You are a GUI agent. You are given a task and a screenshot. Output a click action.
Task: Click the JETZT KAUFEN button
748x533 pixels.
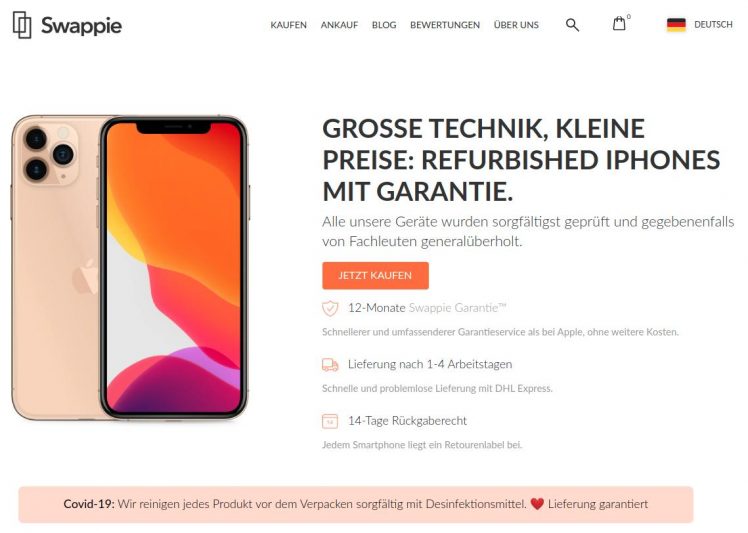pyautogui.click(x=375, y=275)
